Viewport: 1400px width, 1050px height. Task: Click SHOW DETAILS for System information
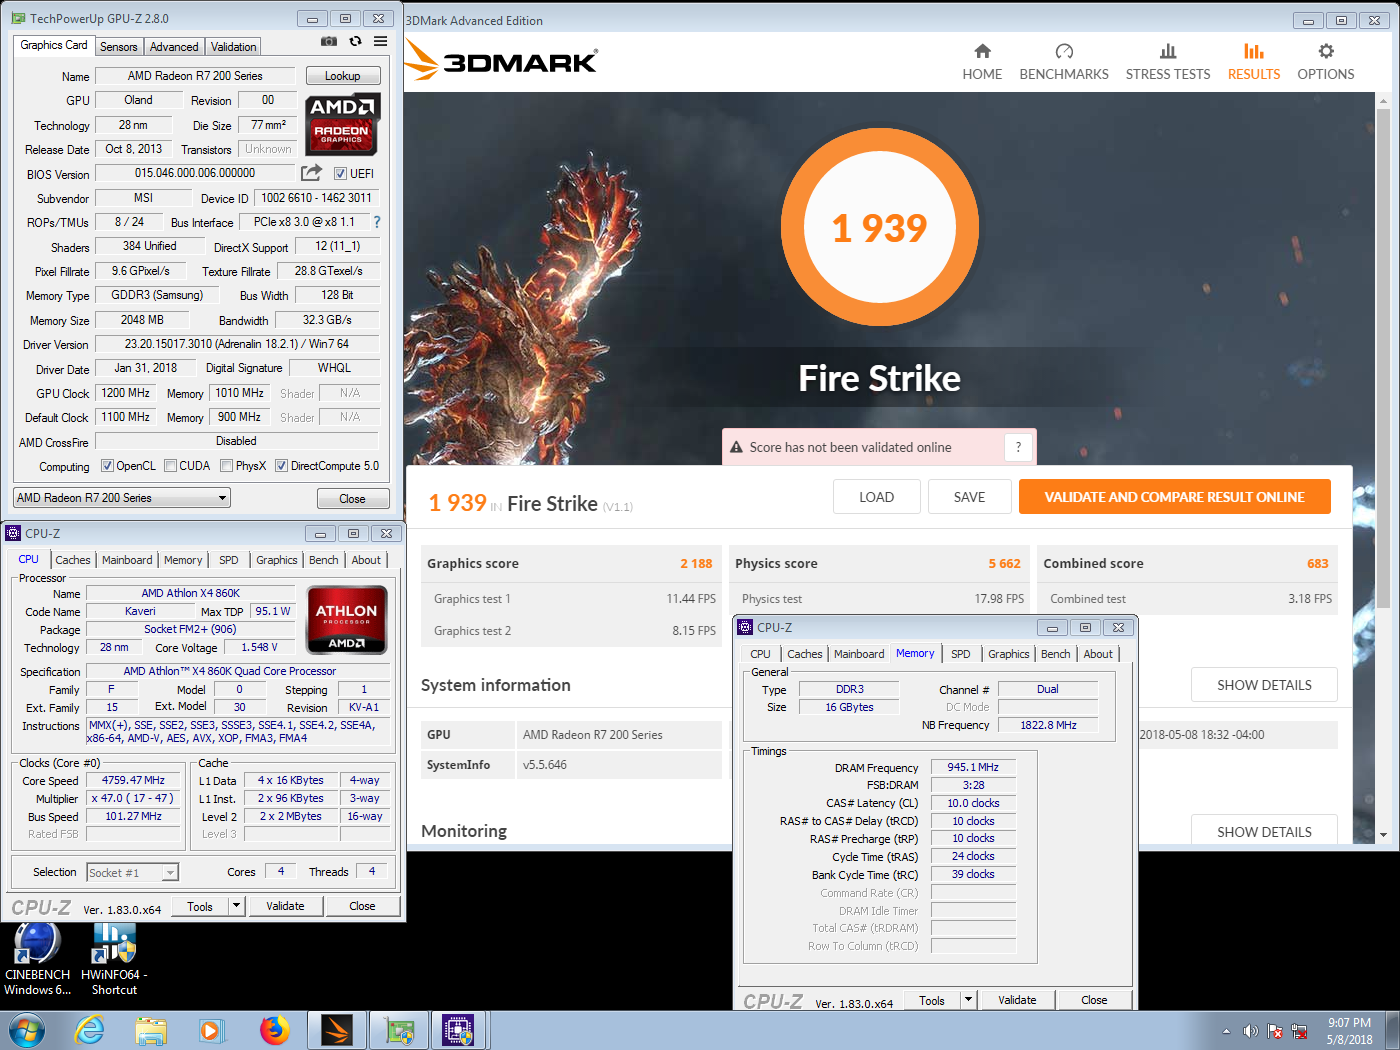[x=1264, y=685]
